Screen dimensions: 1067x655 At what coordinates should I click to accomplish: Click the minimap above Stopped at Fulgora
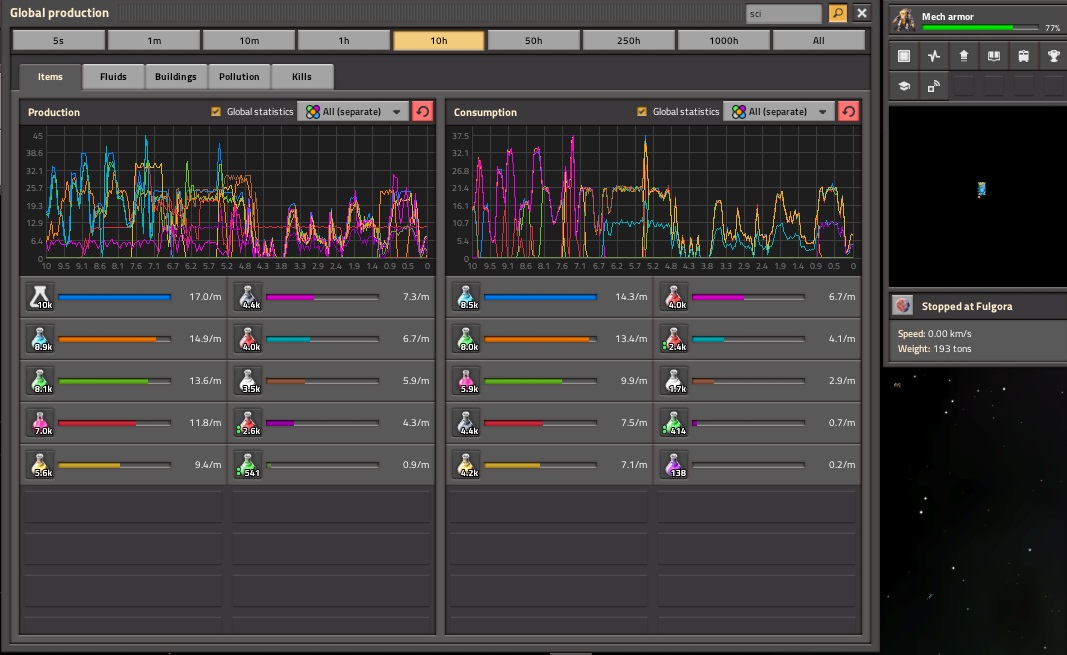pos(978,196)
